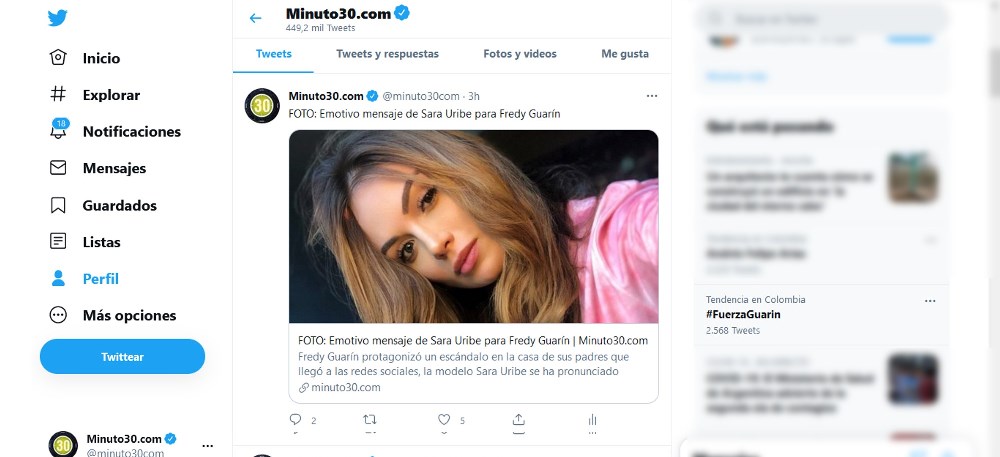Switch to Tweets y respuestas tab
Image resolution: width=1000 pixels, height=457 pixels.
(x=387, y=54)
